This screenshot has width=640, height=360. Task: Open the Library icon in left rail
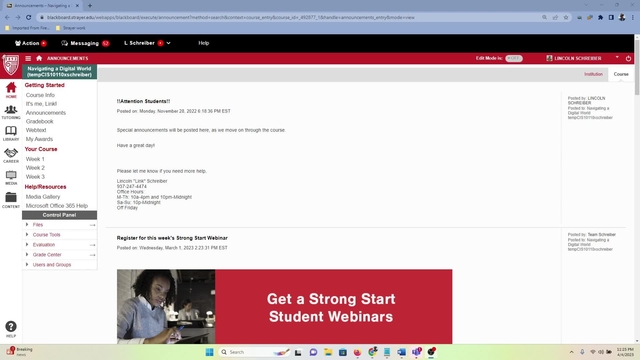click(x=11, y=133)
